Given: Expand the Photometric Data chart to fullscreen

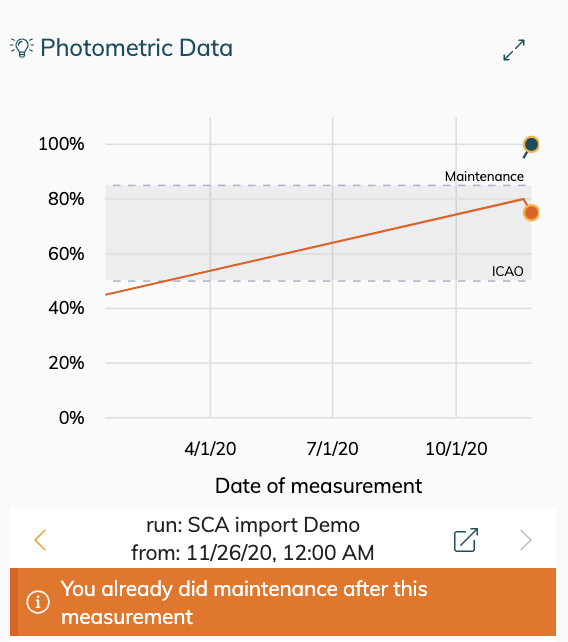Looking at the screenshot, I should tap(514, 50).
